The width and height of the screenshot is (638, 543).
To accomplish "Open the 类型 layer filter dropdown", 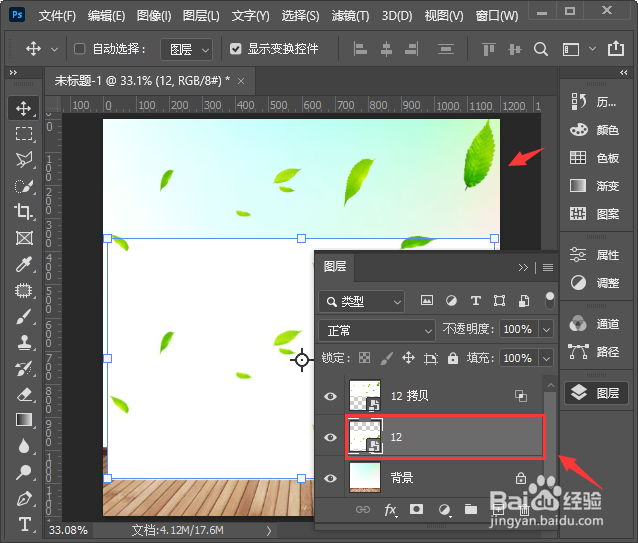I will [x=361, y=301].
